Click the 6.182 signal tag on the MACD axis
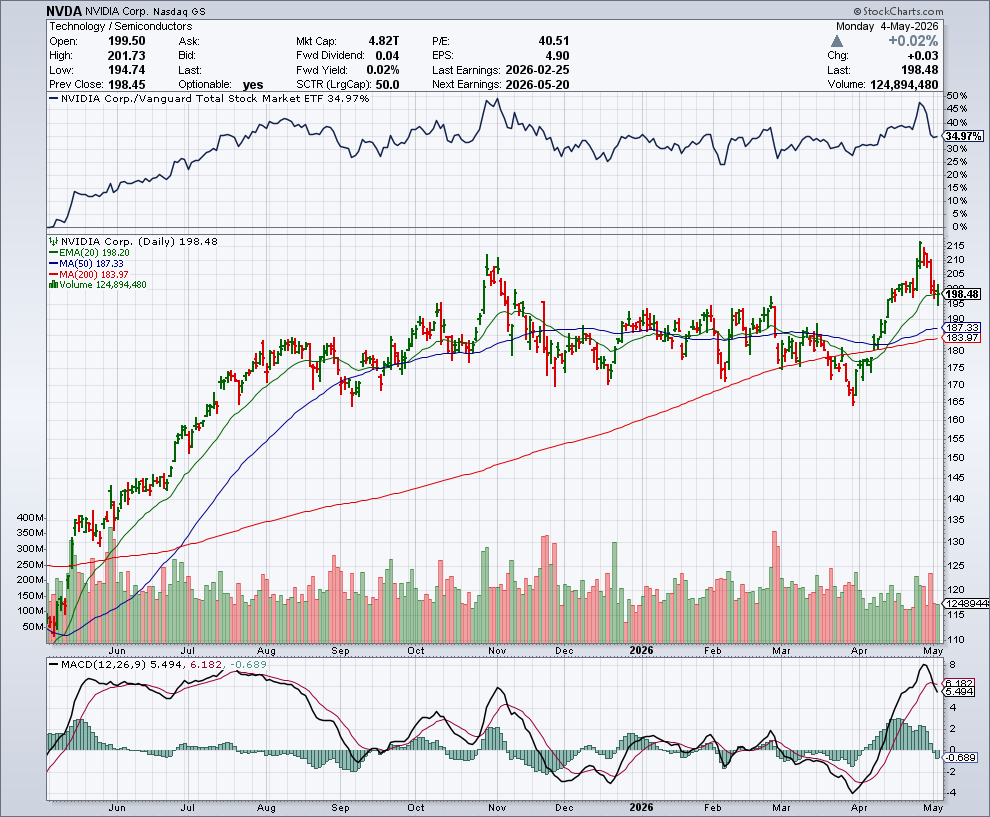990x817 pixels. [x=958, y=683]
